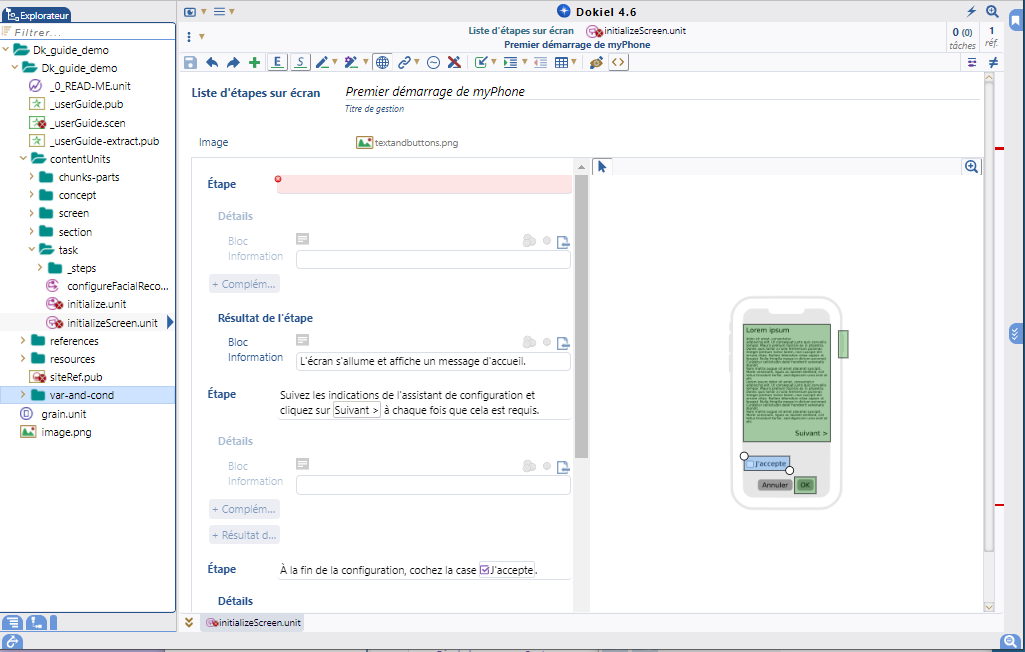Click the Filtrer search field

pos(88,32)
